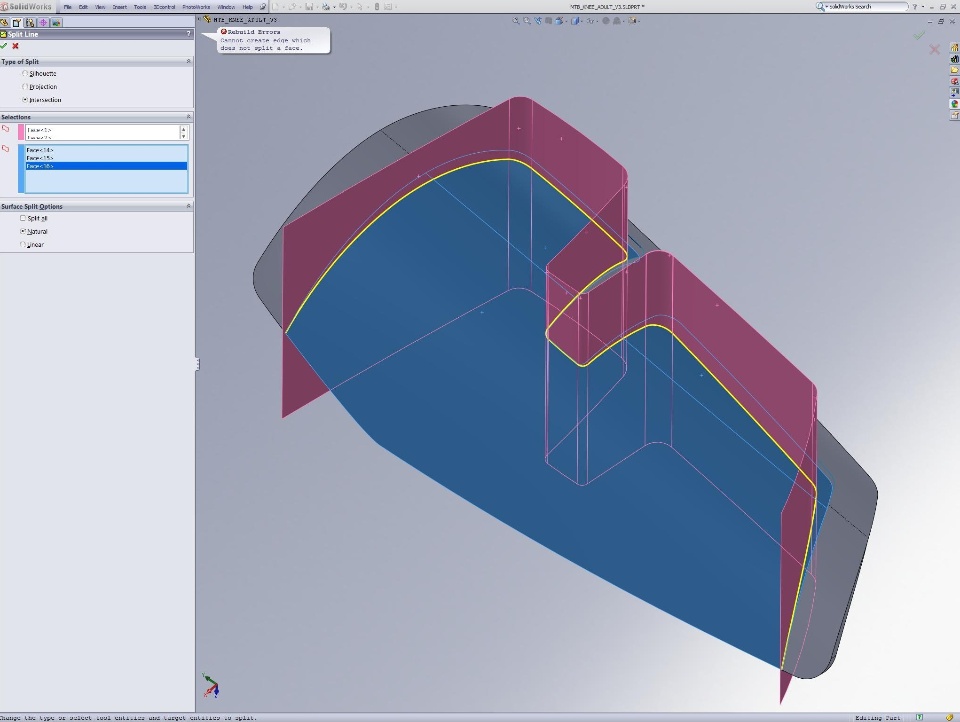Enable the Split all checkbox
Image resolution: width=960 pixels, height=722 pixels.
click(x=24, y=218)
